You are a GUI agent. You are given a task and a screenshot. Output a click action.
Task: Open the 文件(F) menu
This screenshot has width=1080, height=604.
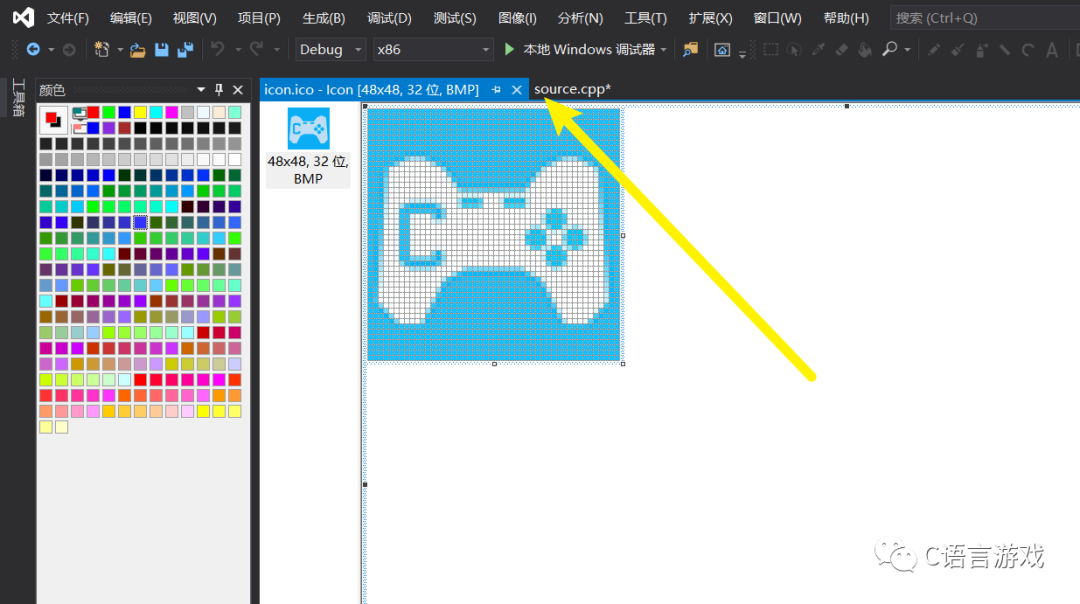click(x=68, y=18)
